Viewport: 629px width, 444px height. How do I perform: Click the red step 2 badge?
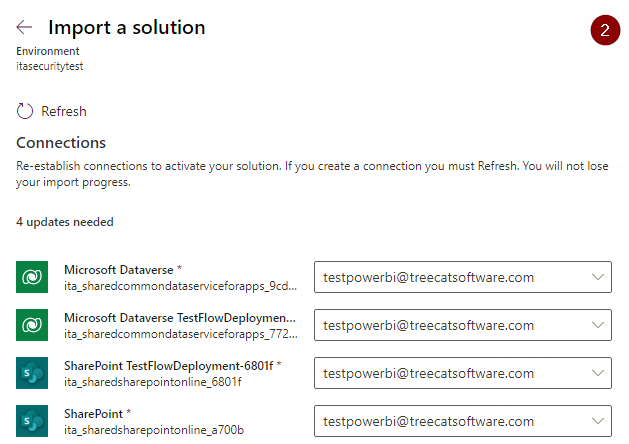pyautogui.click(x=604, y=30)
